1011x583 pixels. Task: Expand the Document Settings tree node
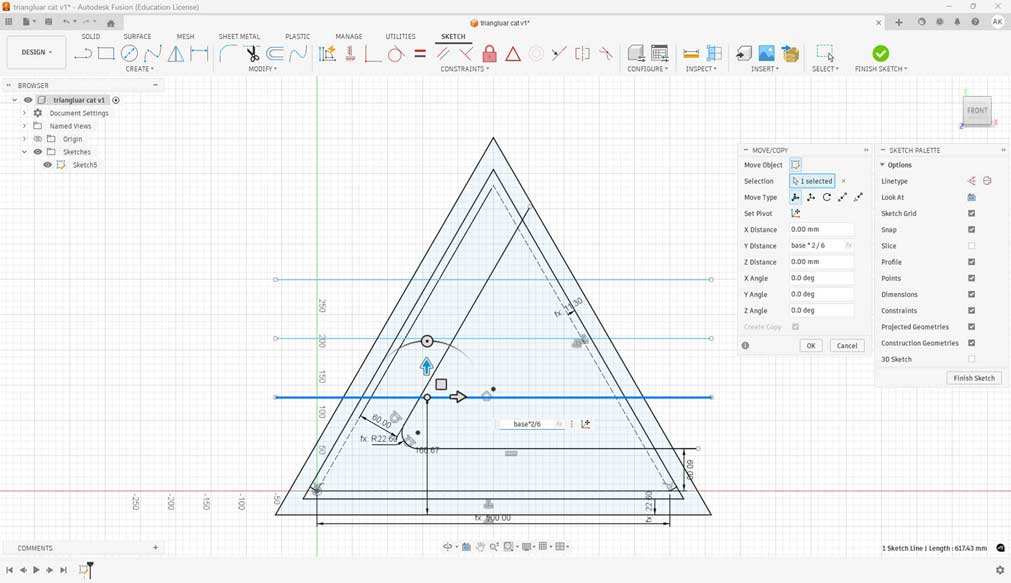[25, 113]
